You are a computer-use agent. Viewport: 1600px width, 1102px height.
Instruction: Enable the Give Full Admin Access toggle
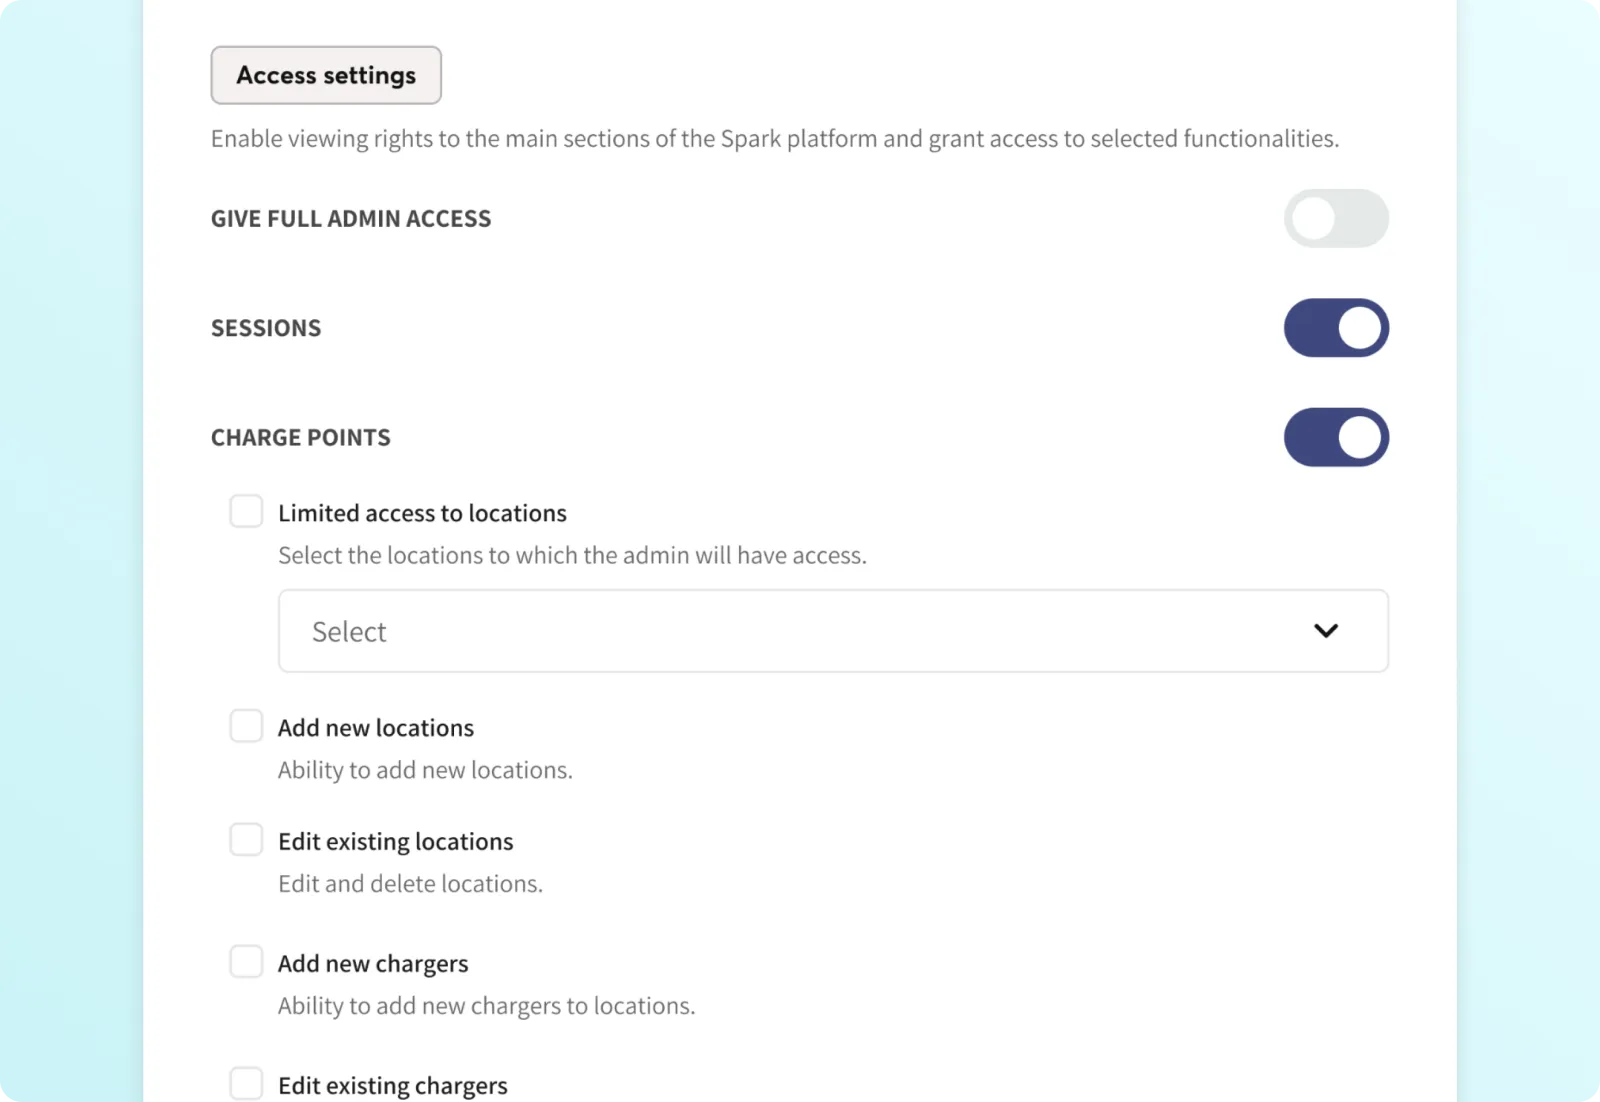(x=1336, y=219)
